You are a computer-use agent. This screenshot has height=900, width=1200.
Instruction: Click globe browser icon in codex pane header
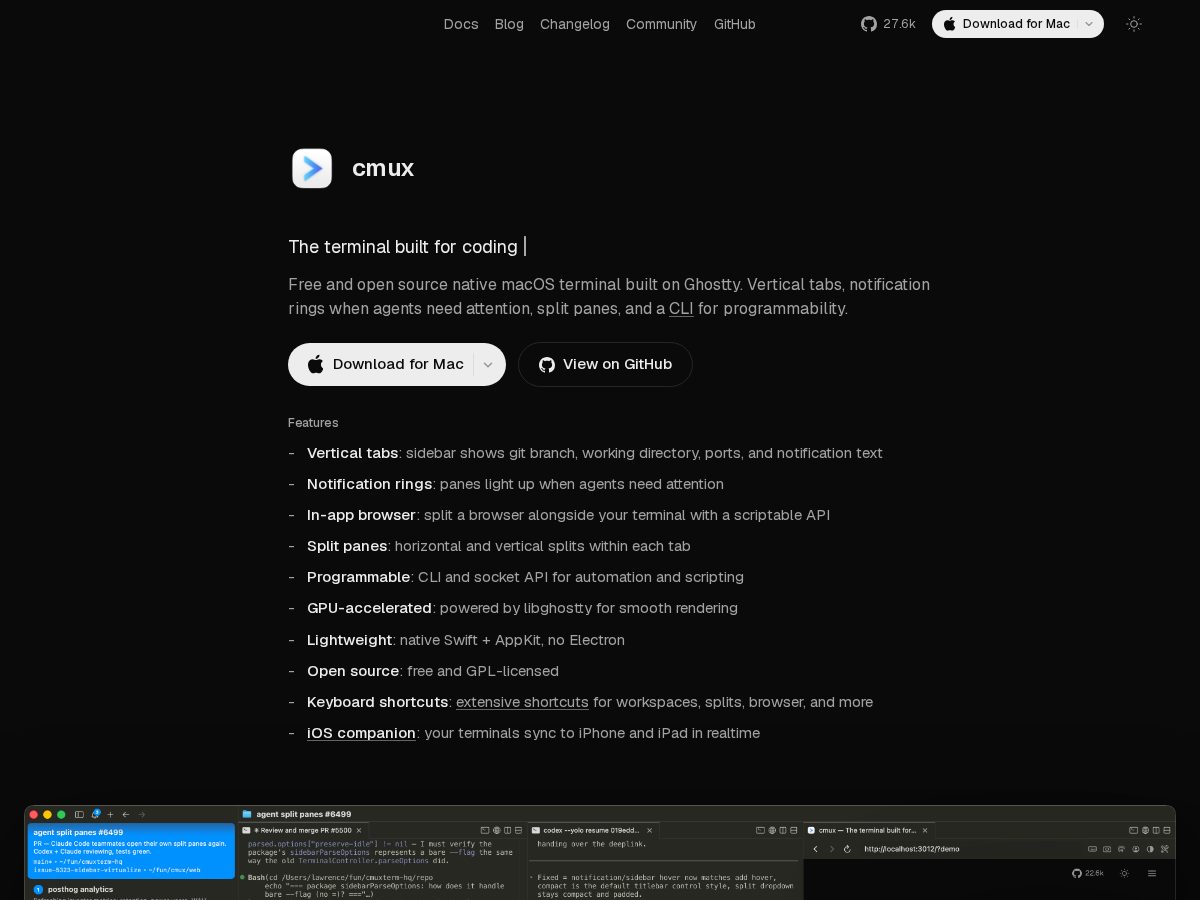(772, 830)
